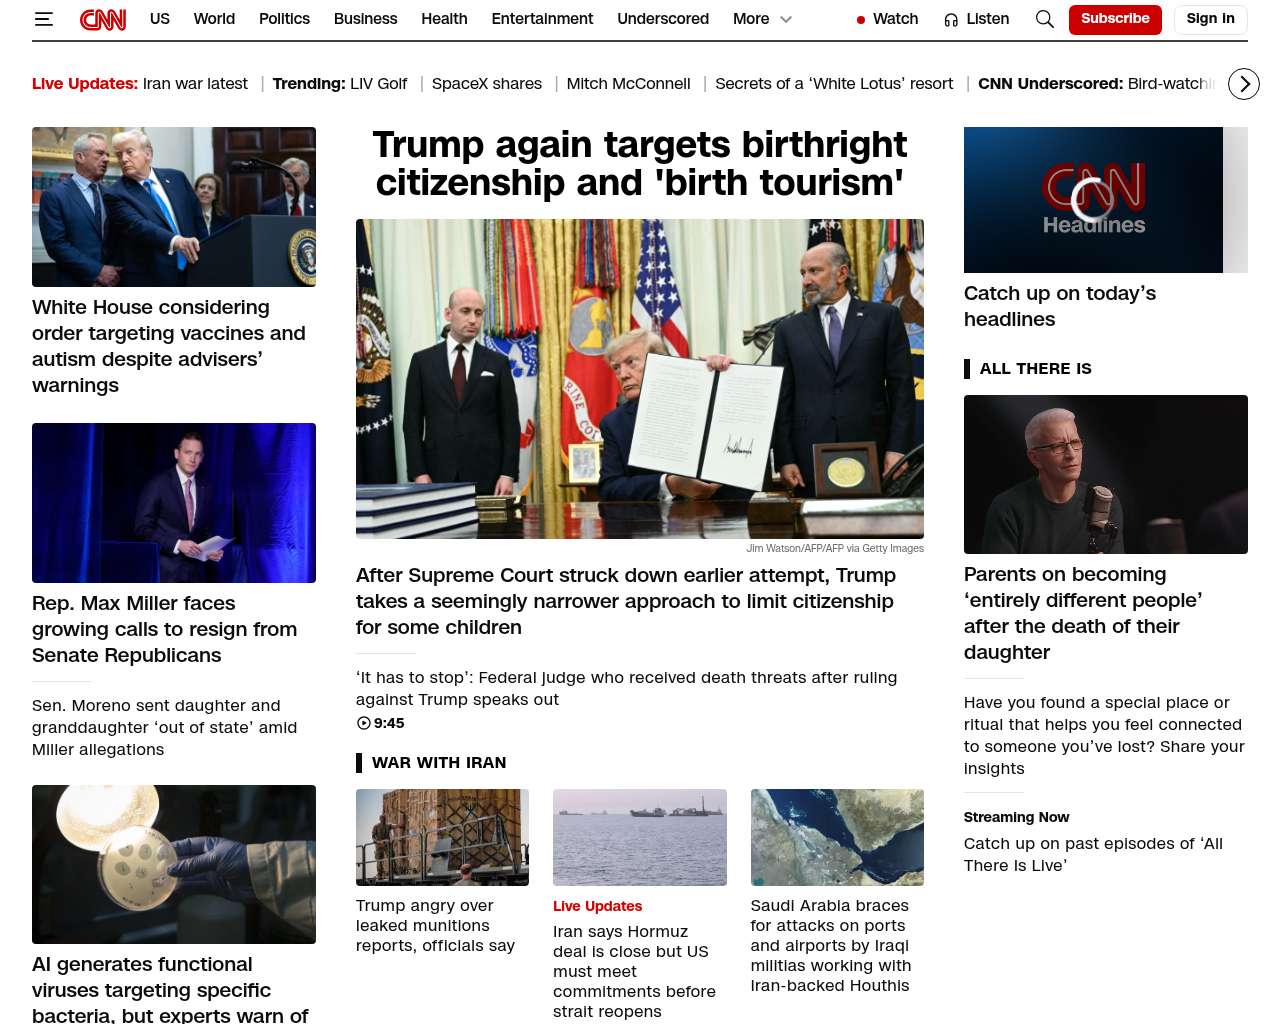1280x1024 pixels.
Task: Open the birthright citizenship headline
Action: pos(640,164)
